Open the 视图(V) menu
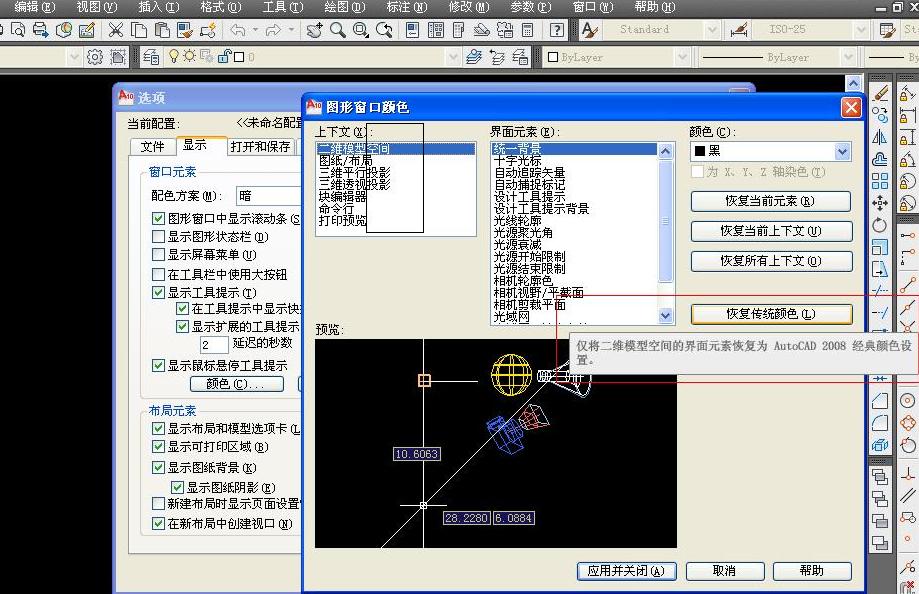 [97, 7]
